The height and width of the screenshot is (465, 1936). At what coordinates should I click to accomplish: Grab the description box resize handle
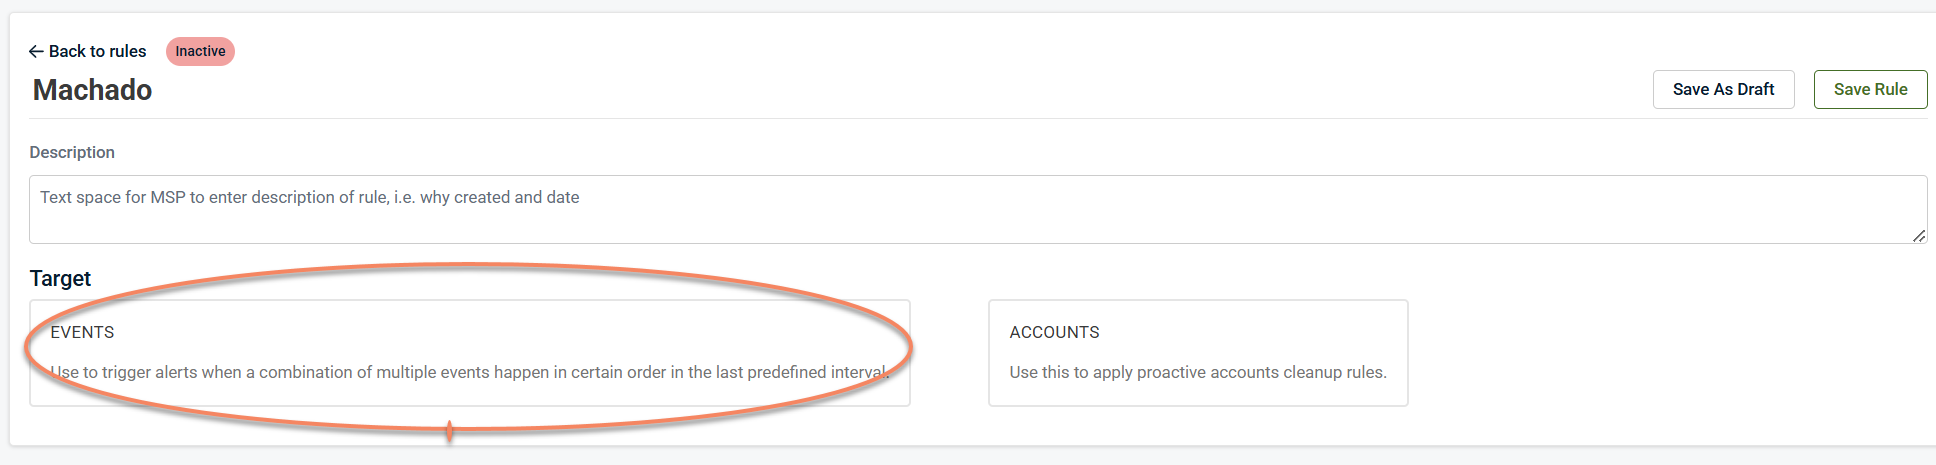tap(1918, 236)
